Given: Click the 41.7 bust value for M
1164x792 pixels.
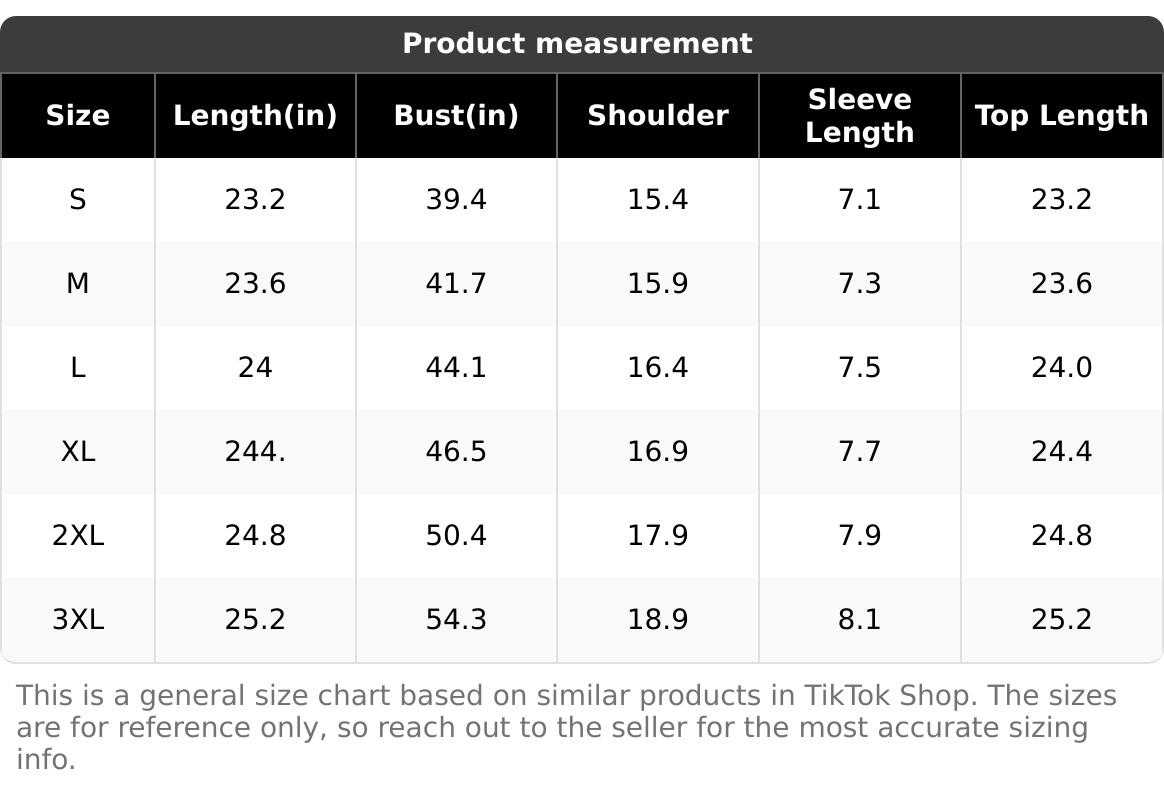Looking at the screenshot, I should [x=456, y=284].
